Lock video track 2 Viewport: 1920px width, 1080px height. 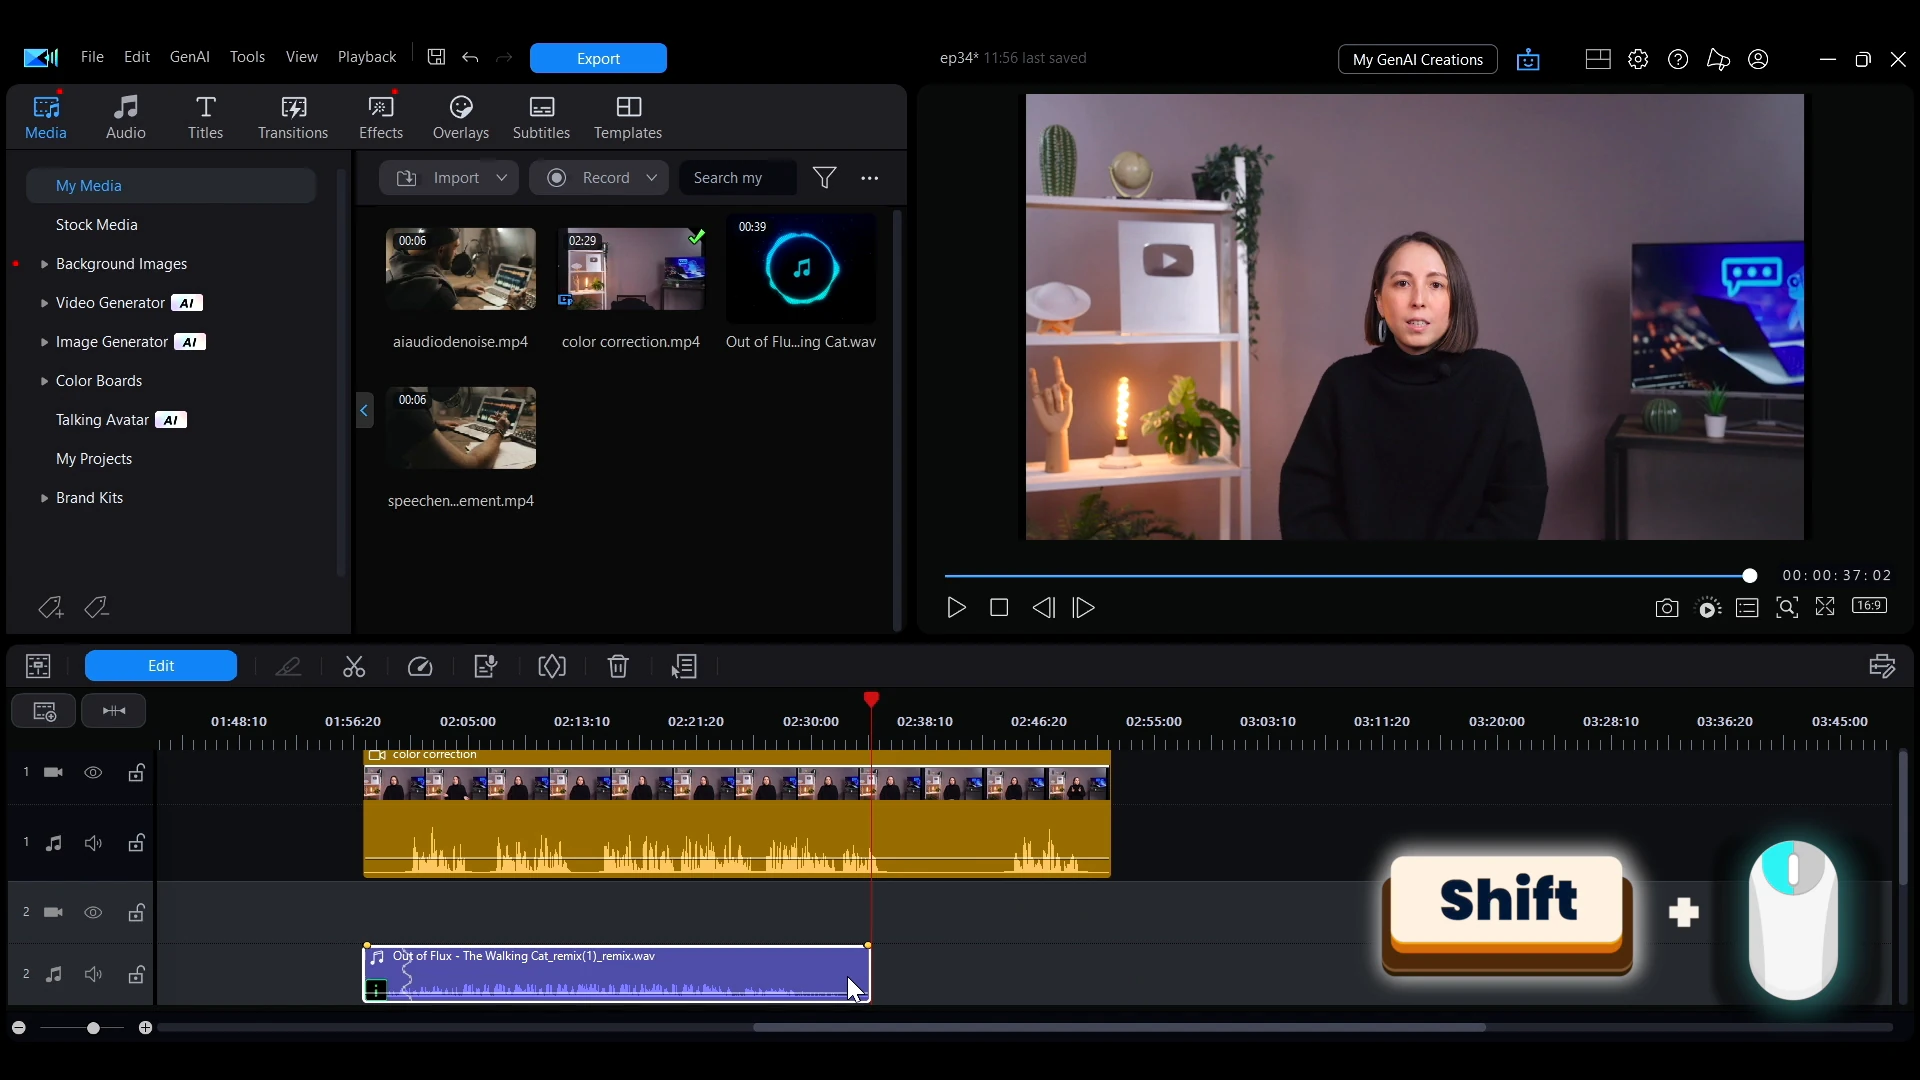tap(136, 912)
